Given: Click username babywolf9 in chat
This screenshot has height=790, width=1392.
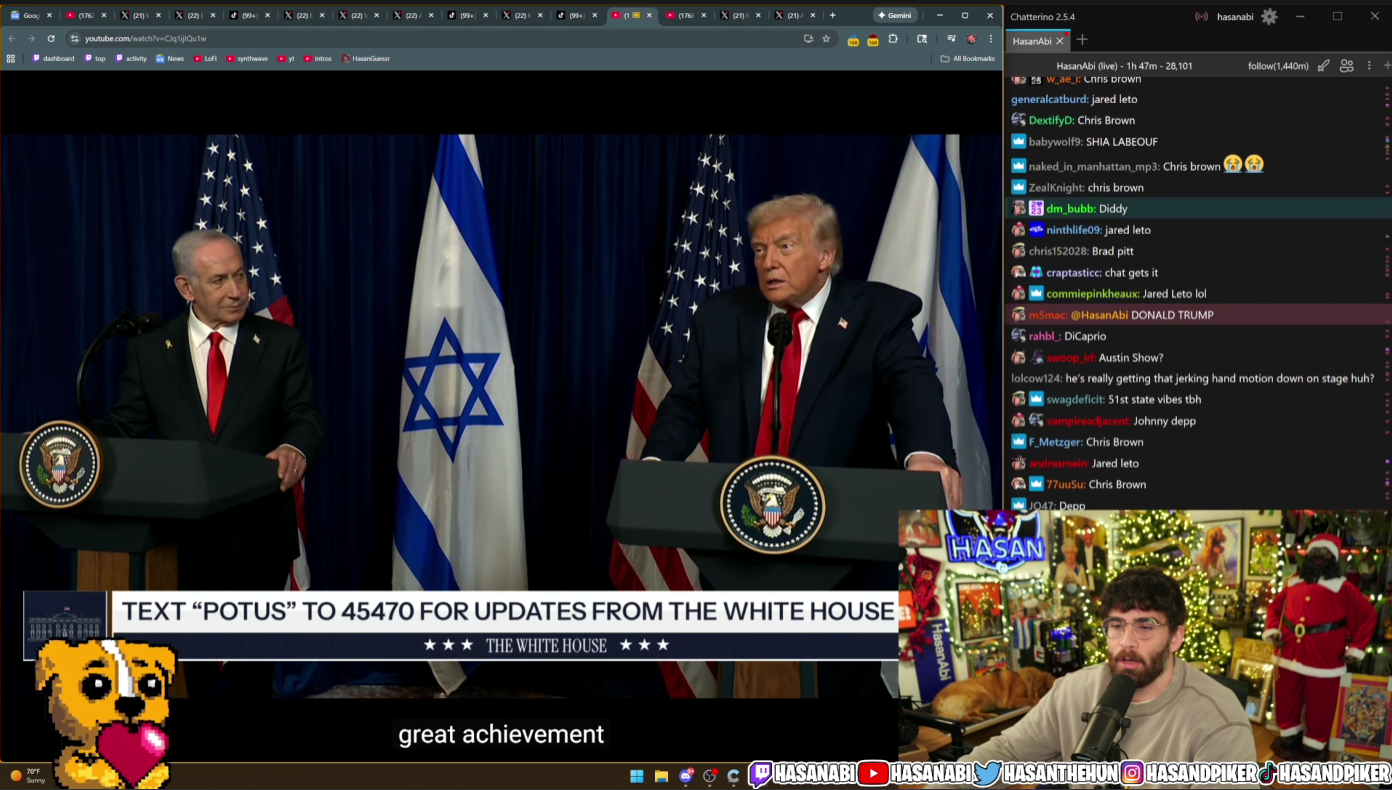Looking at the screenshot, I should [1055, 142].
